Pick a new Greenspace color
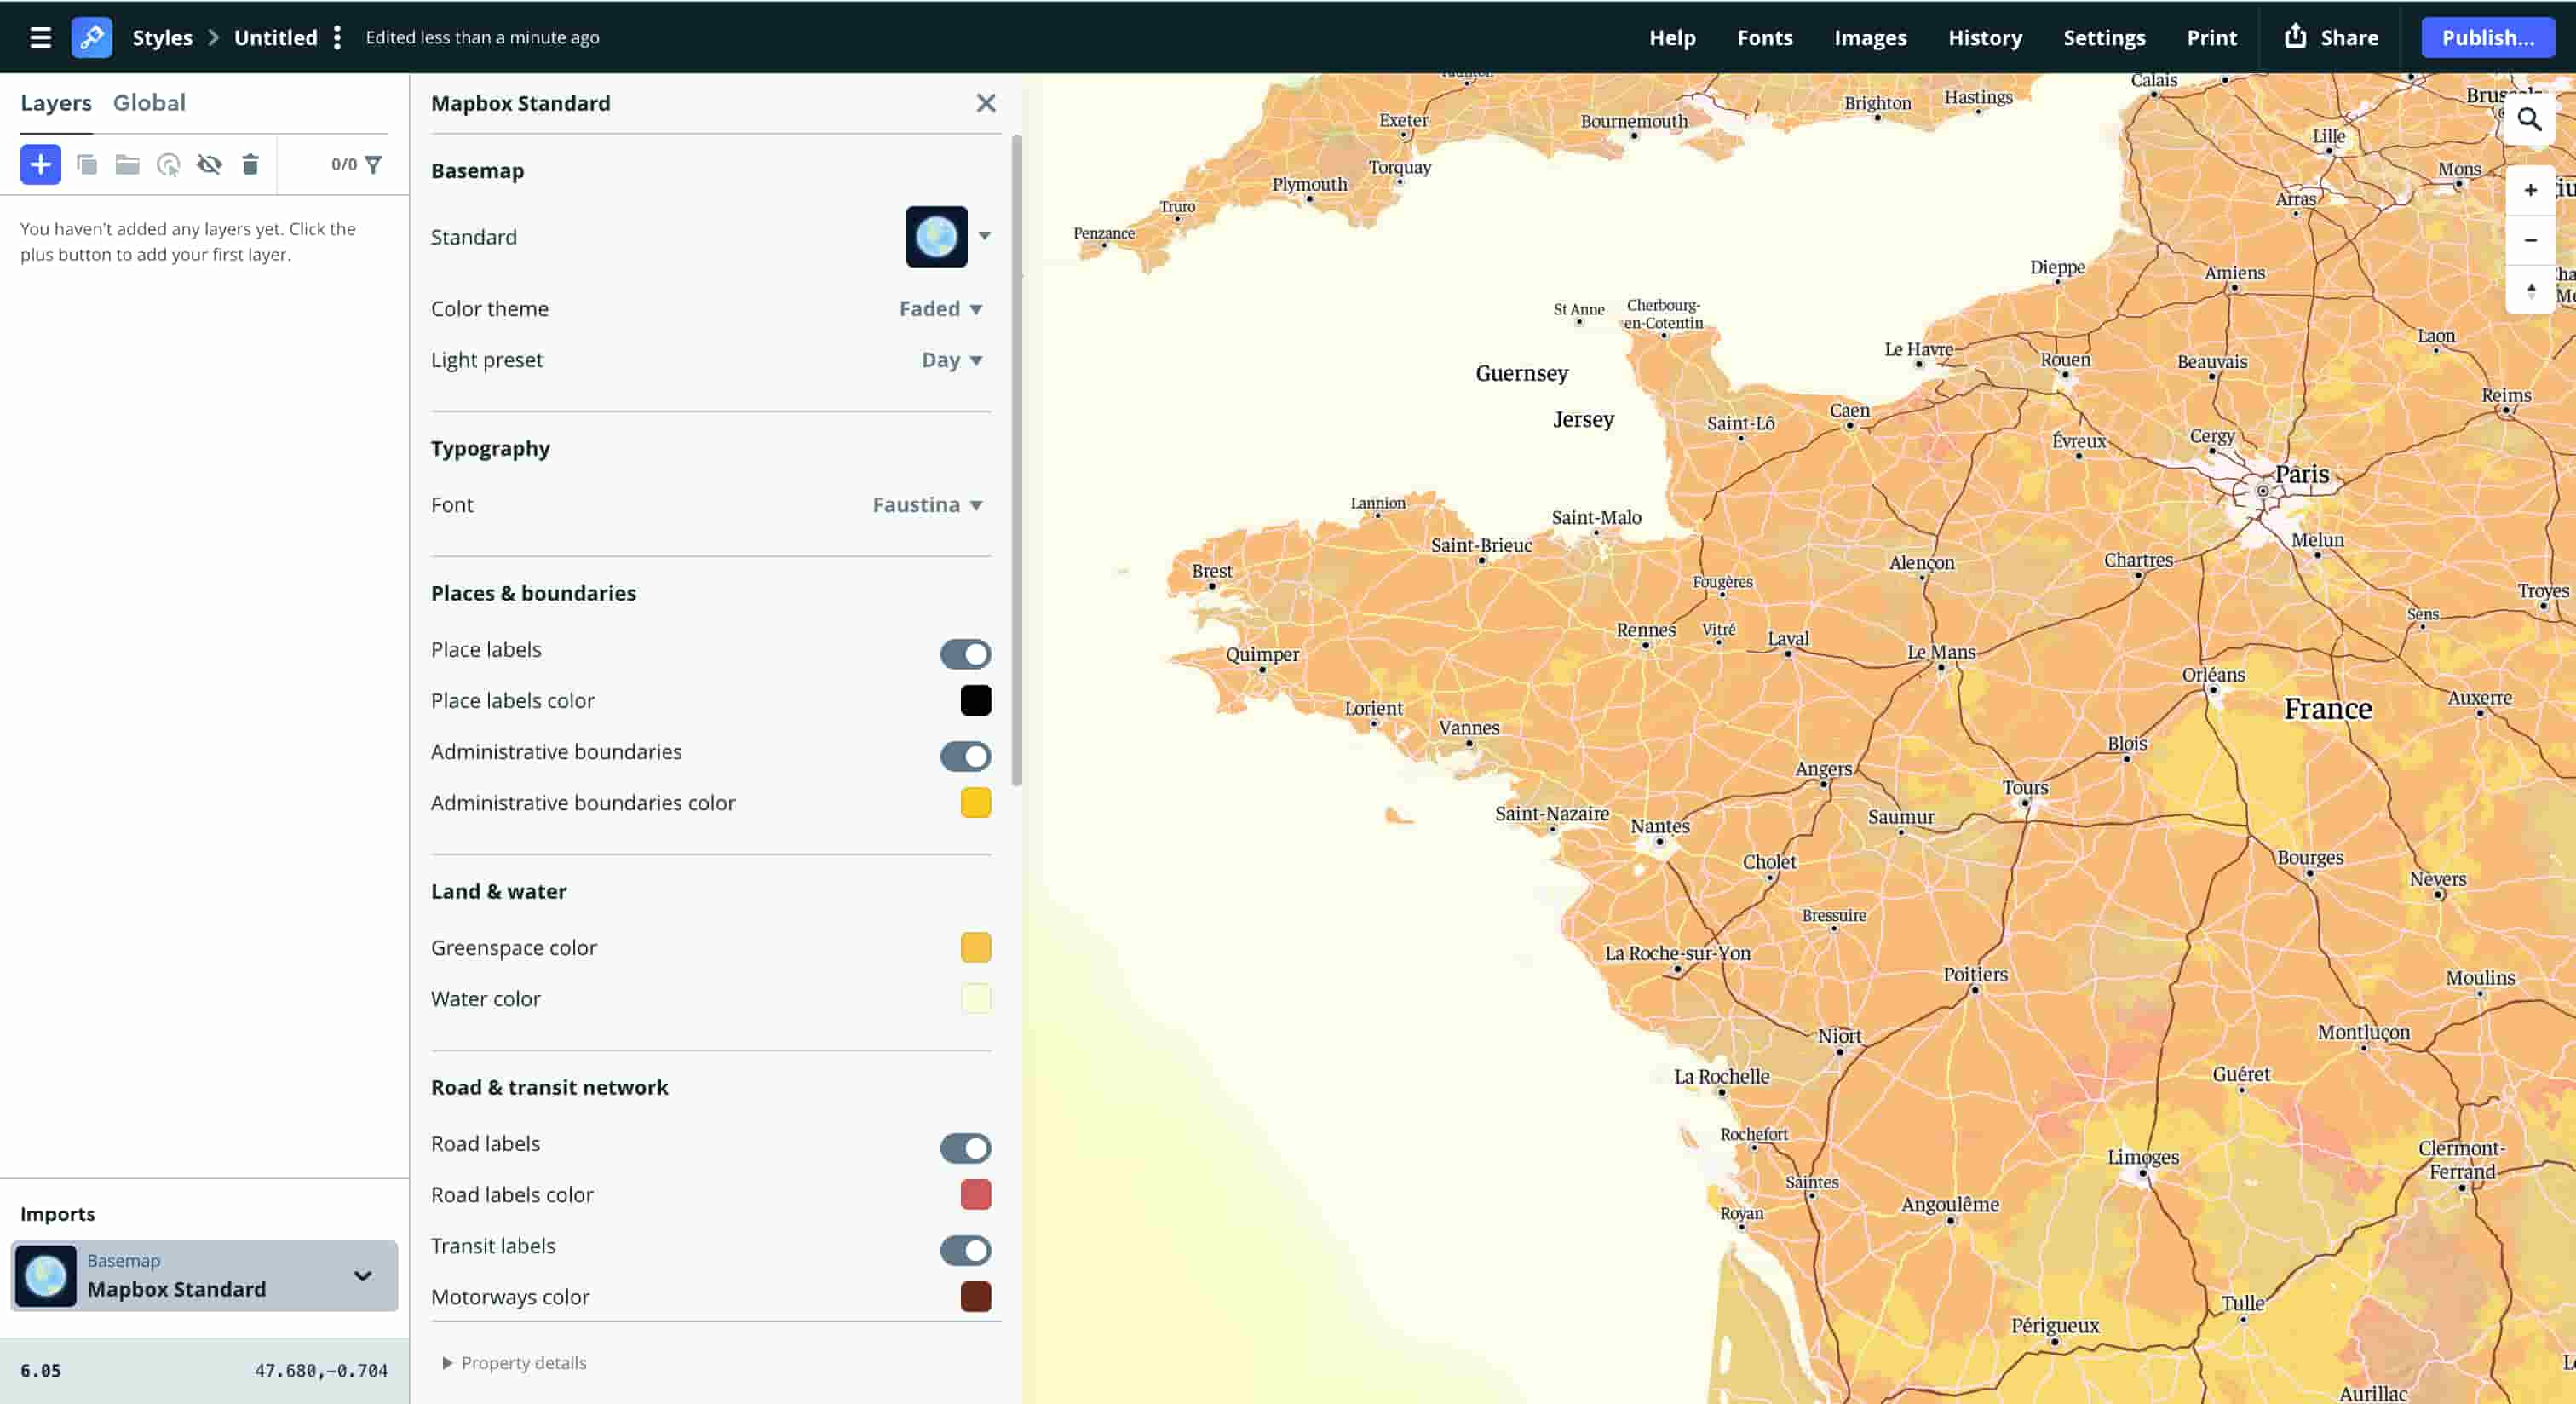Viewport: 2576px width, 1404px height. point(975,947)
